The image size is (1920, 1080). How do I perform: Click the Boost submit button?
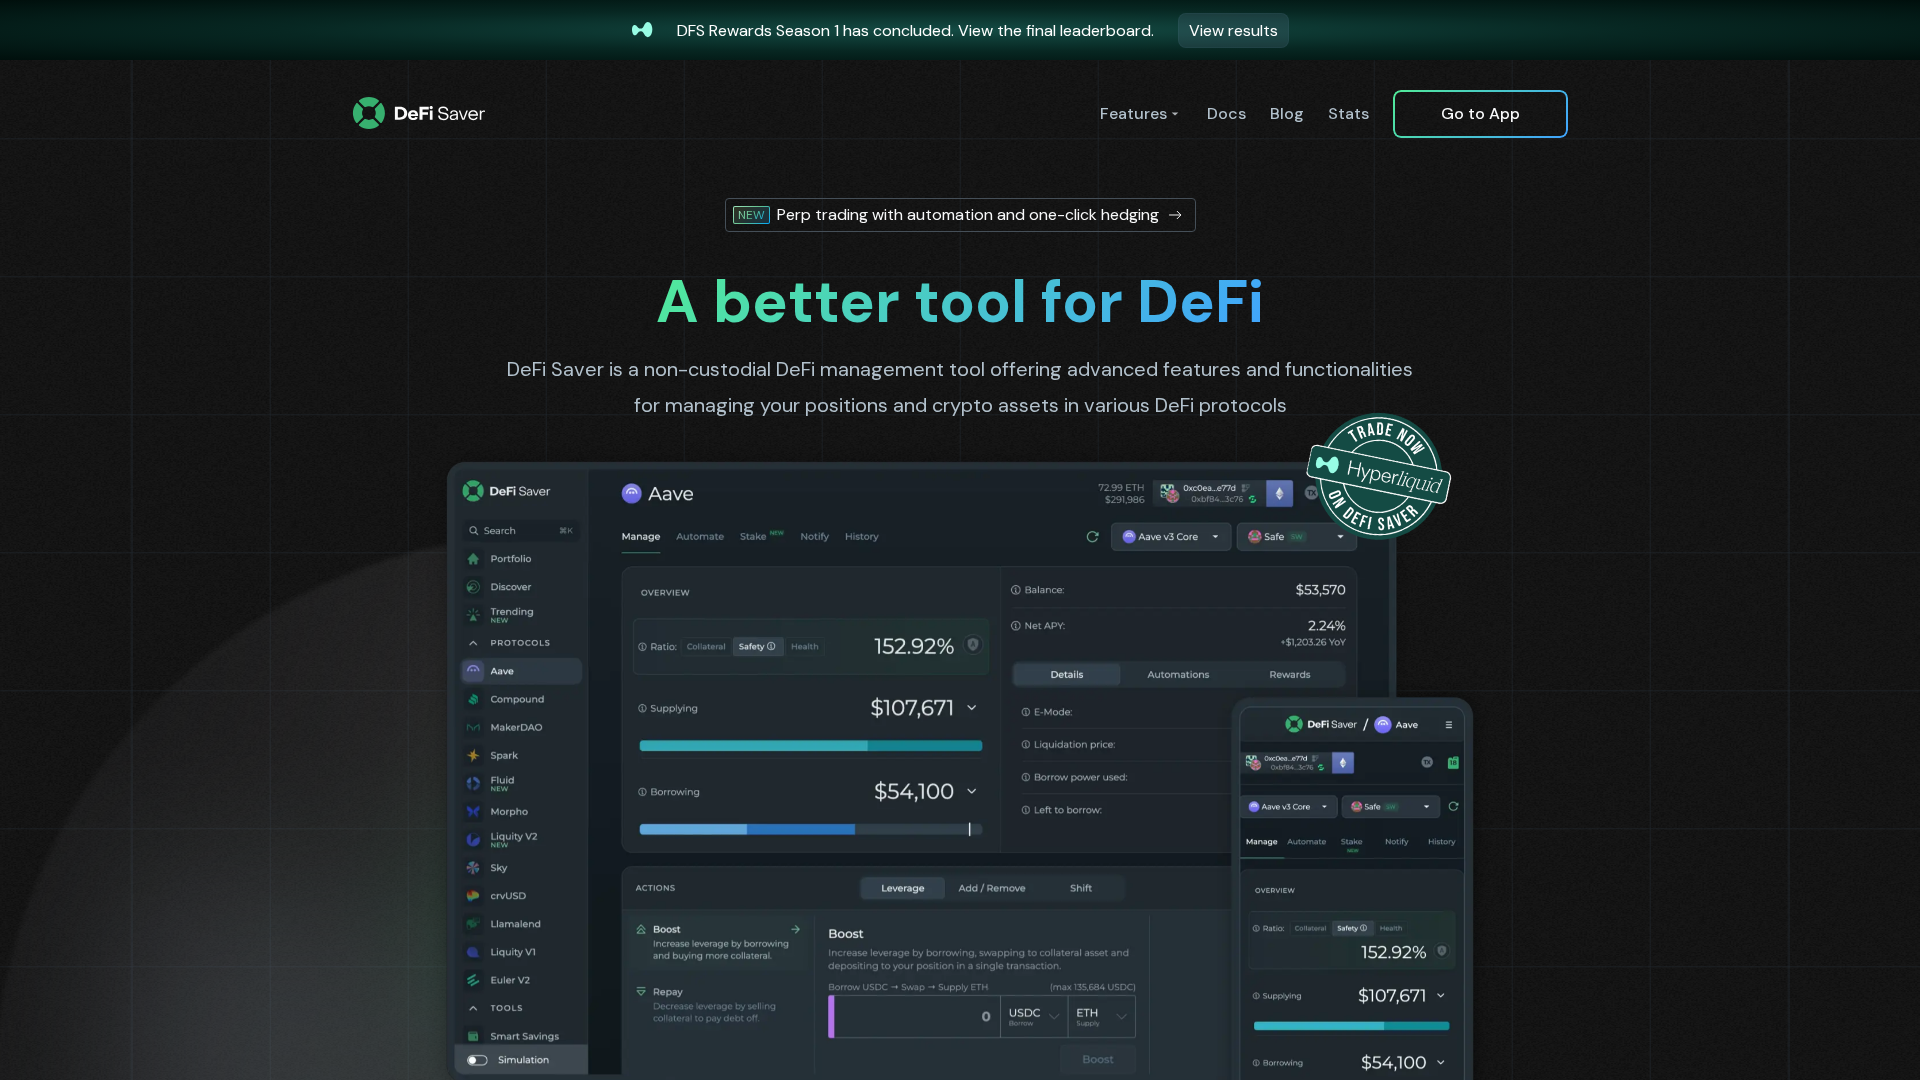coord(1097,1060)
